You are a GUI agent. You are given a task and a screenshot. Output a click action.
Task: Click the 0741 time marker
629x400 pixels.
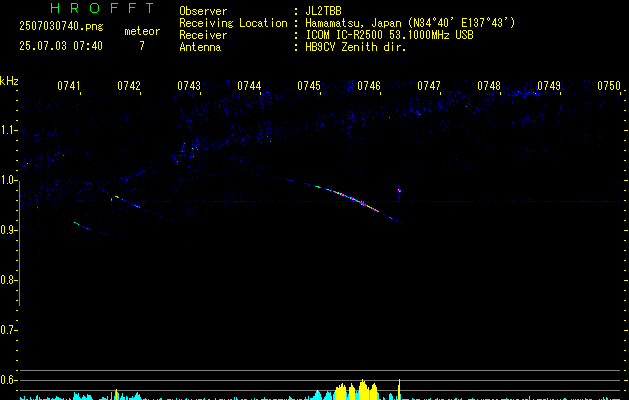pos(69,86)
